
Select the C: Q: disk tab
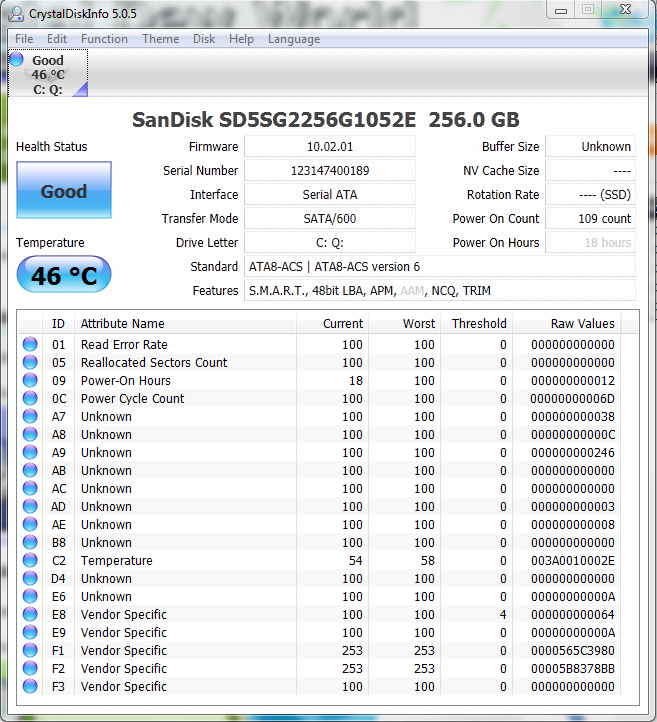(48, 75)
